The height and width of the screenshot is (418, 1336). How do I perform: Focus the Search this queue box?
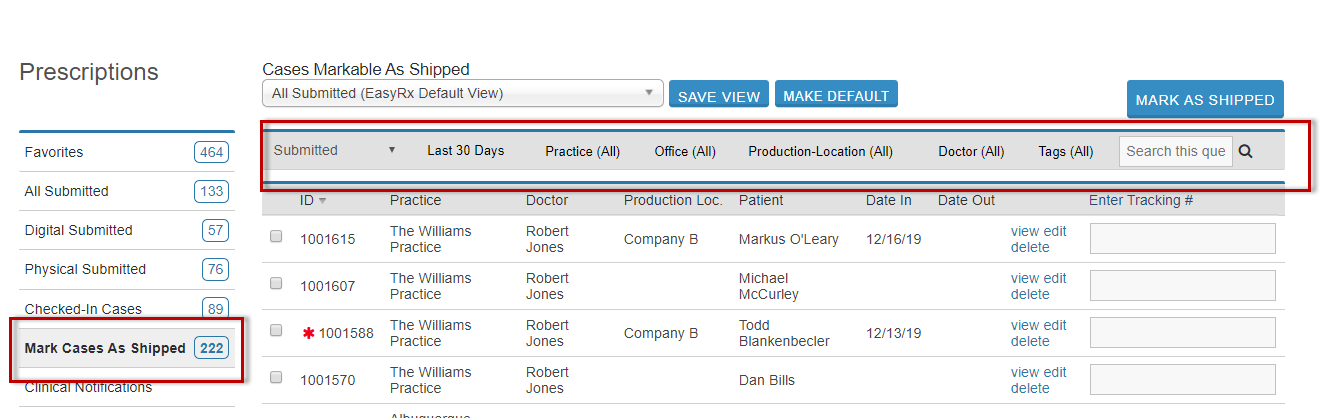pyautogui.click(x=1176, y=152)
